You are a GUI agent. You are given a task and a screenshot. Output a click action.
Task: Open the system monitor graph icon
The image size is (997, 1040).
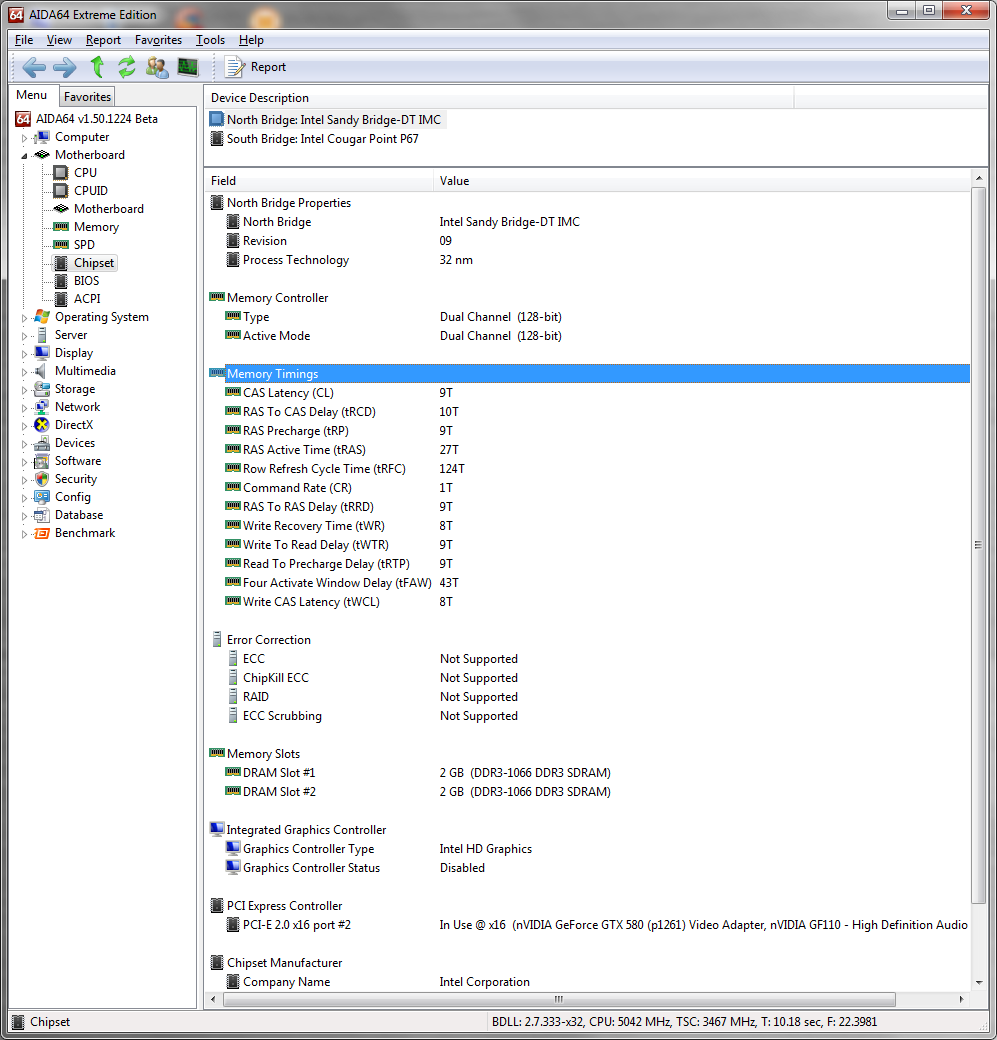(x=188, y=67)
